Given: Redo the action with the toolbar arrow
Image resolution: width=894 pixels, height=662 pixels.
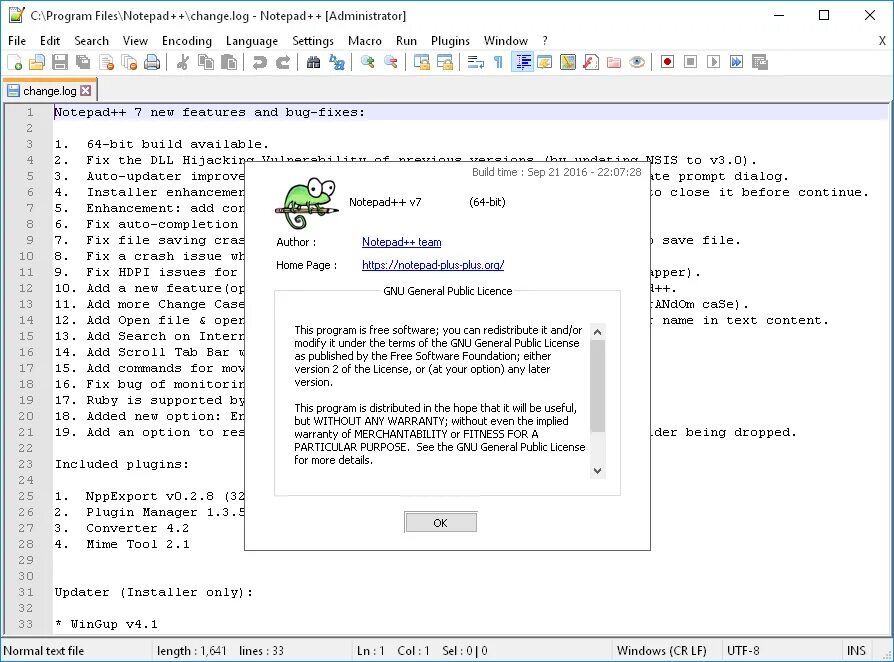Looking at the screenshot, I should (x=283, y=62).
